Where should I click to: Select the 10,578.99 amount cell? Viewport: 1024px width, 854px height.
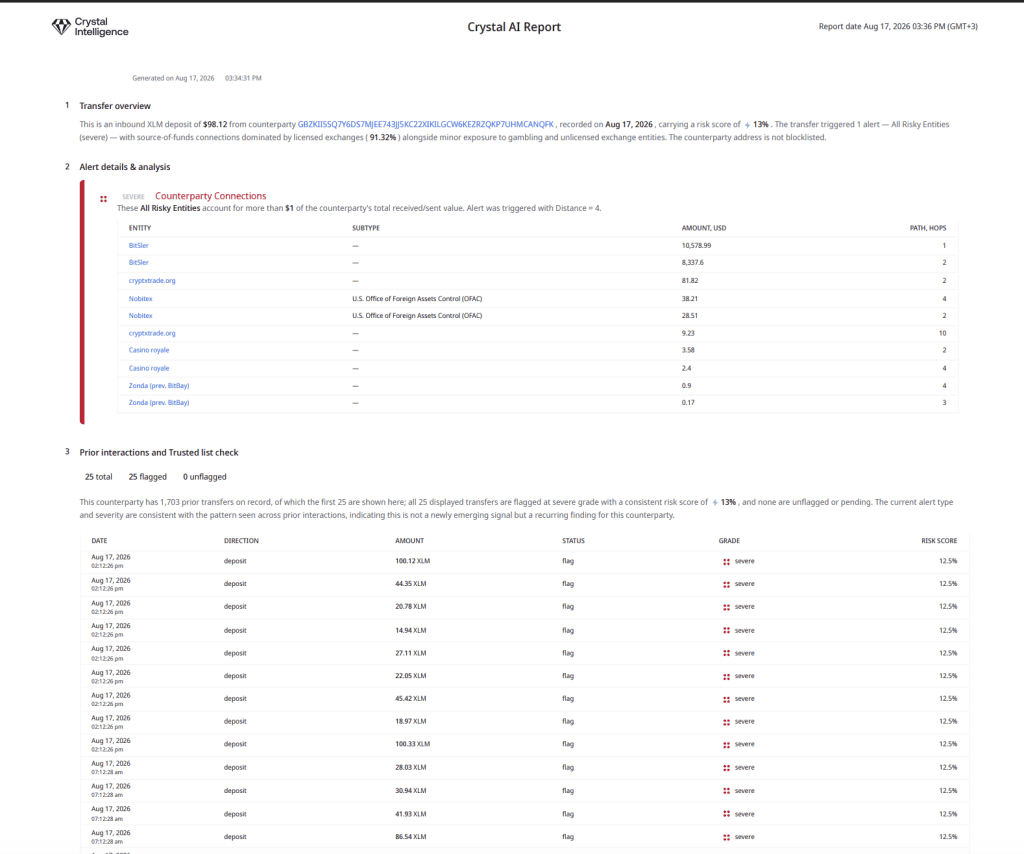pyautogui.click(x=696, y=245)
